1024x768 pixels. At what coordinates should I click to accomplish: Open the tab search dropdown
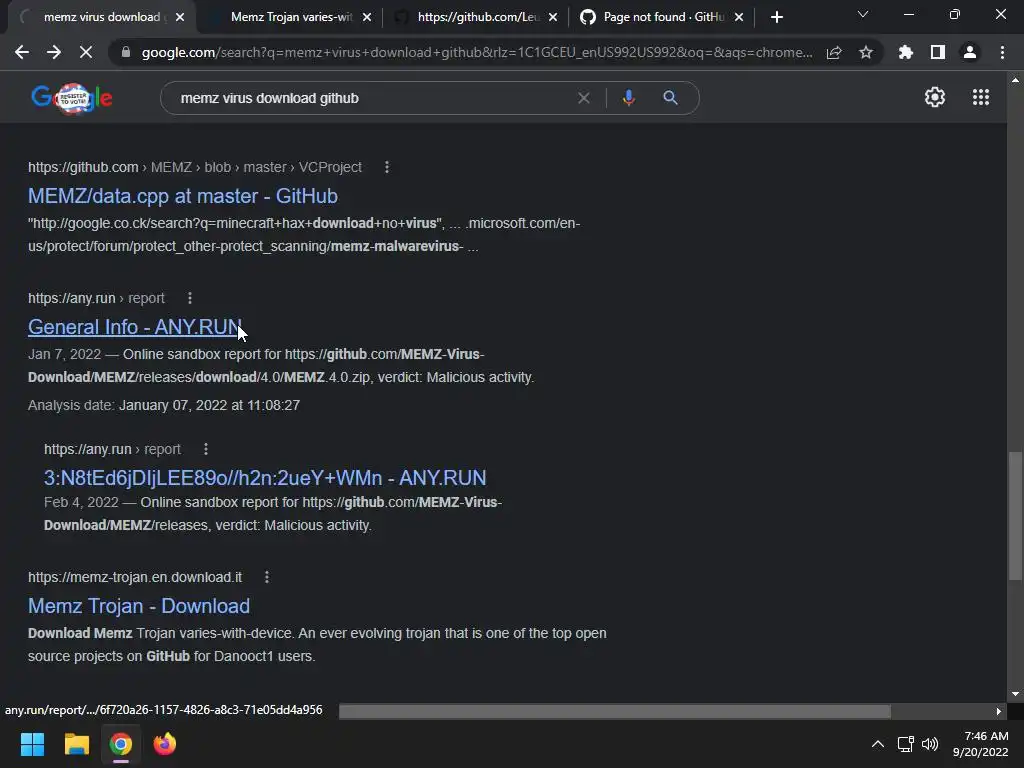(863, 14)
